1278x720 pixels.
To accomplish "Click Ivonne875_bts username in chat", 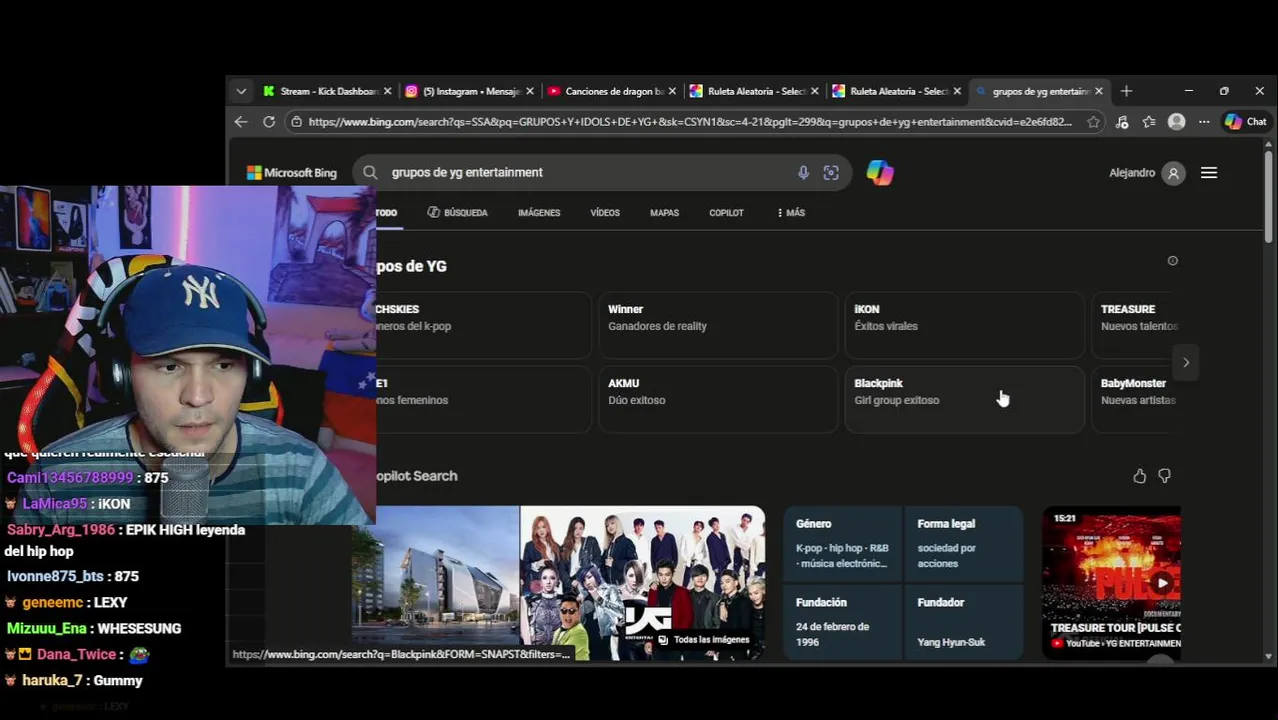I will point(55,576).
